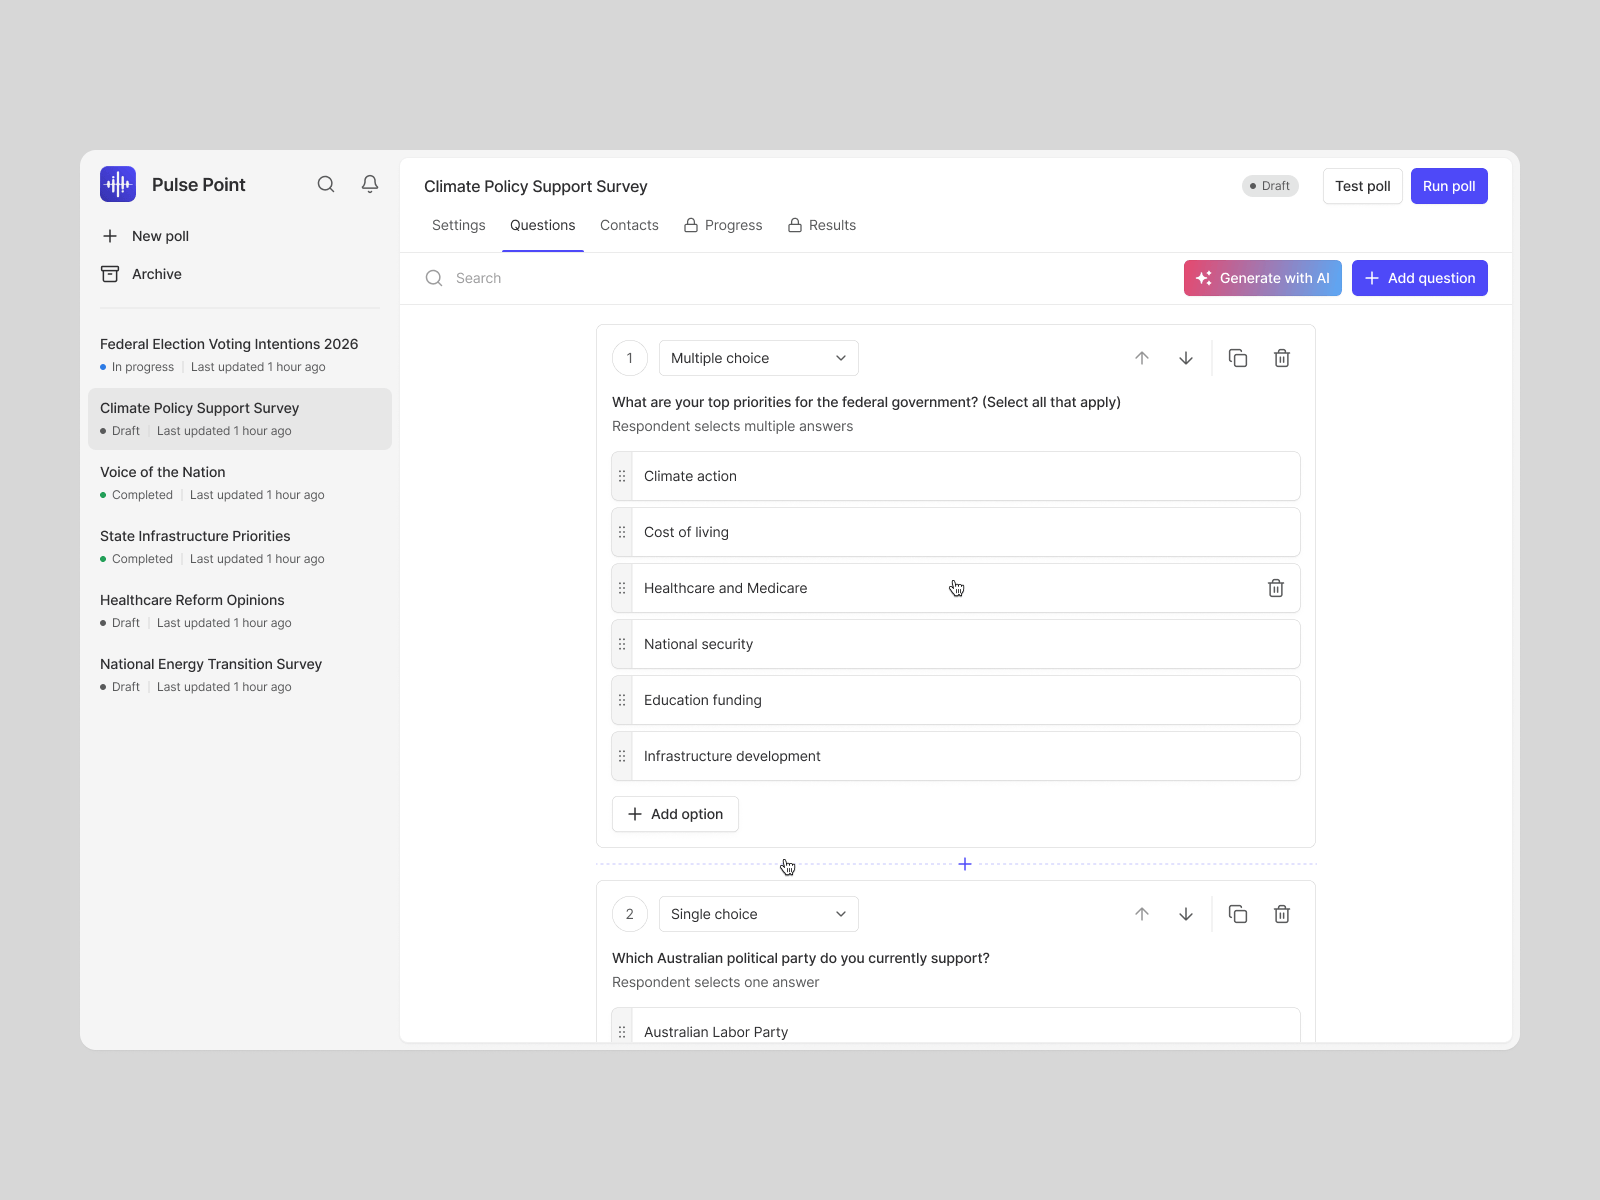
Task: Create a New poll from sidebar
Action: (x=146, y=236)
